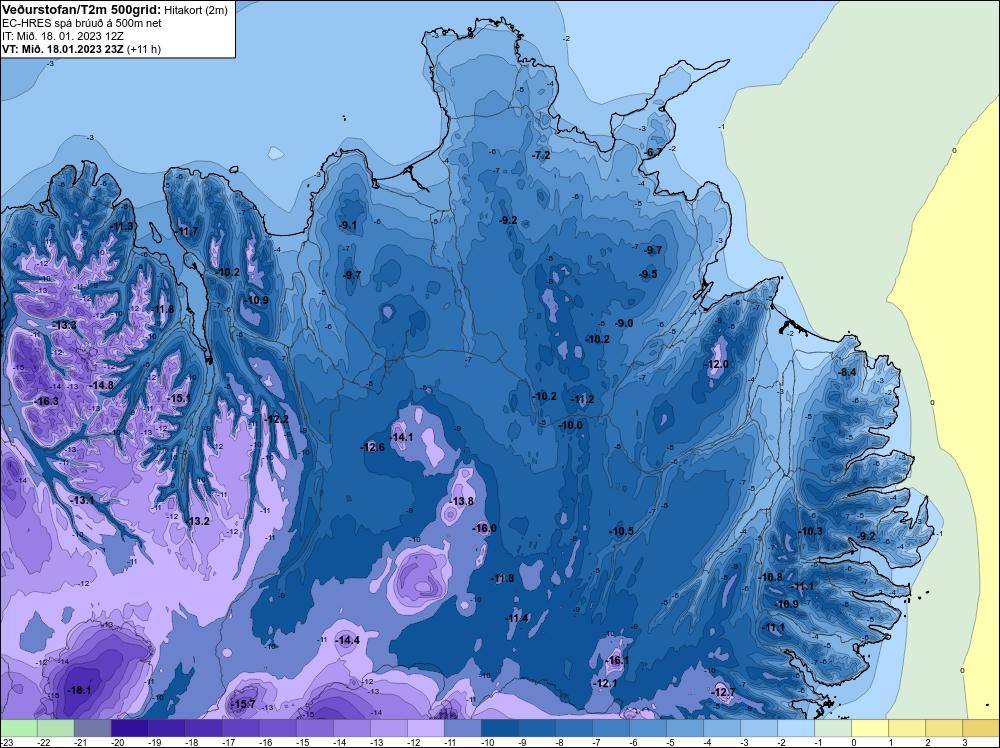Select the lavender -12 legend color box
Viewport: 1000px width, 748px height.
(x=425, y=728)
